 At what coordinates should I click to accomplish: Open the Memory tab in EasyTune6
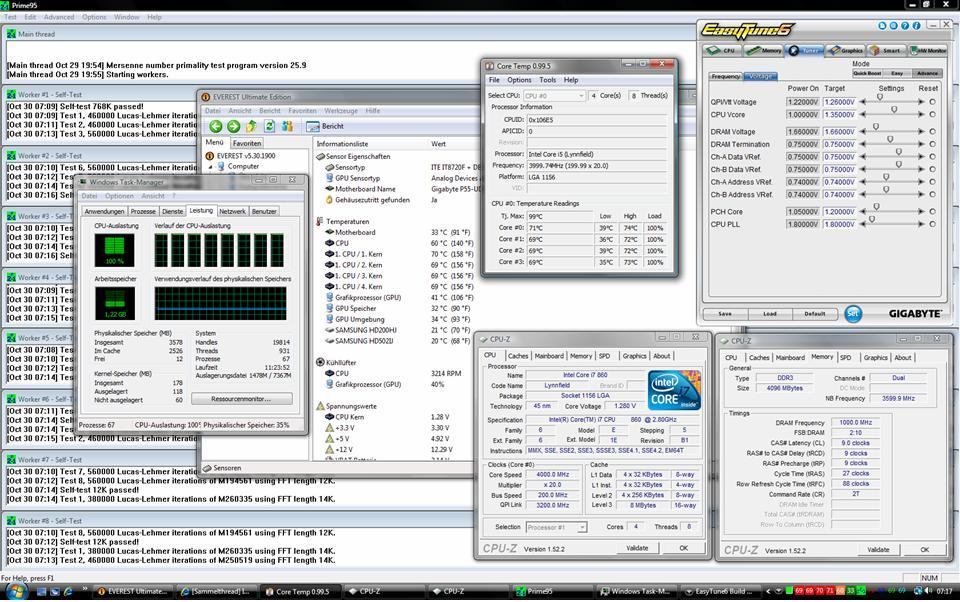pos(763,50)
